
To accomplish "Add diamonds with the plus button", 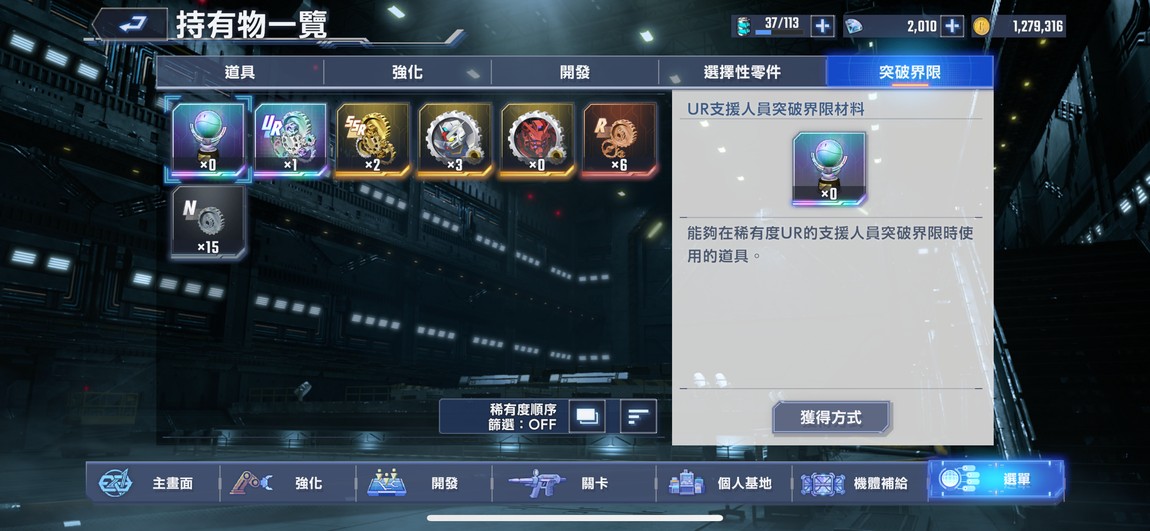I will [951, 26].
